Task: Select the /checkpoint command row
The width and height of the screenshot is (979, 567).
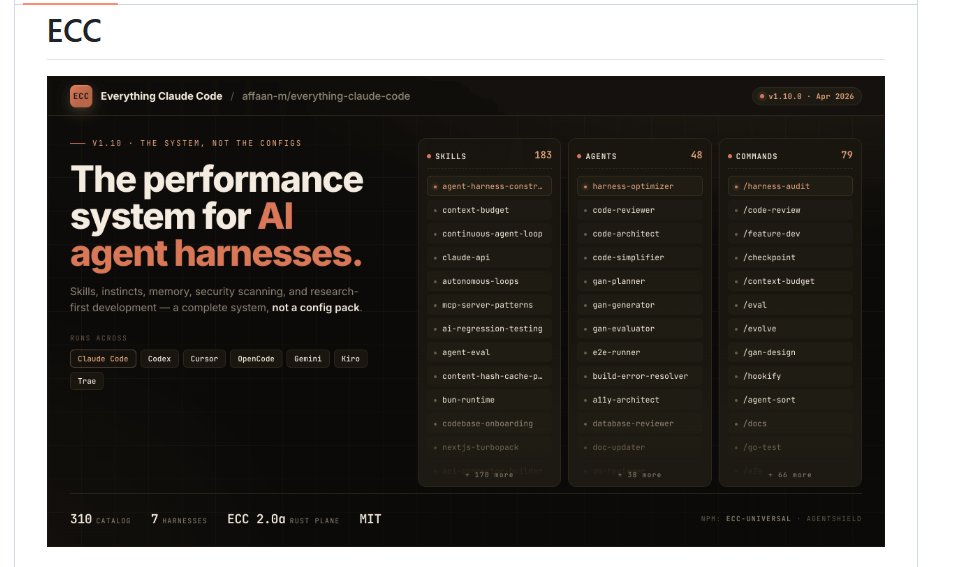Action: (x=790, y=257)
